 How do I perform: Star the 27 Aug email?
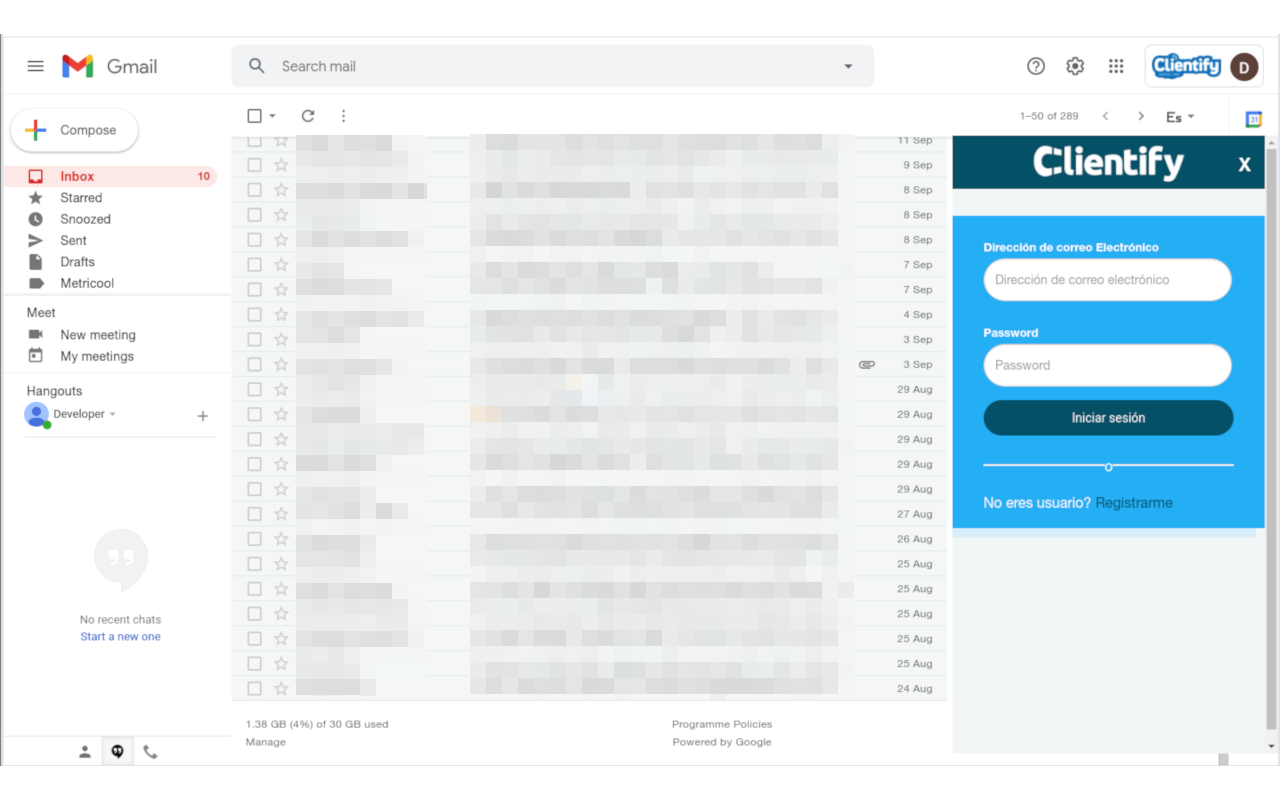coord(281,514)
